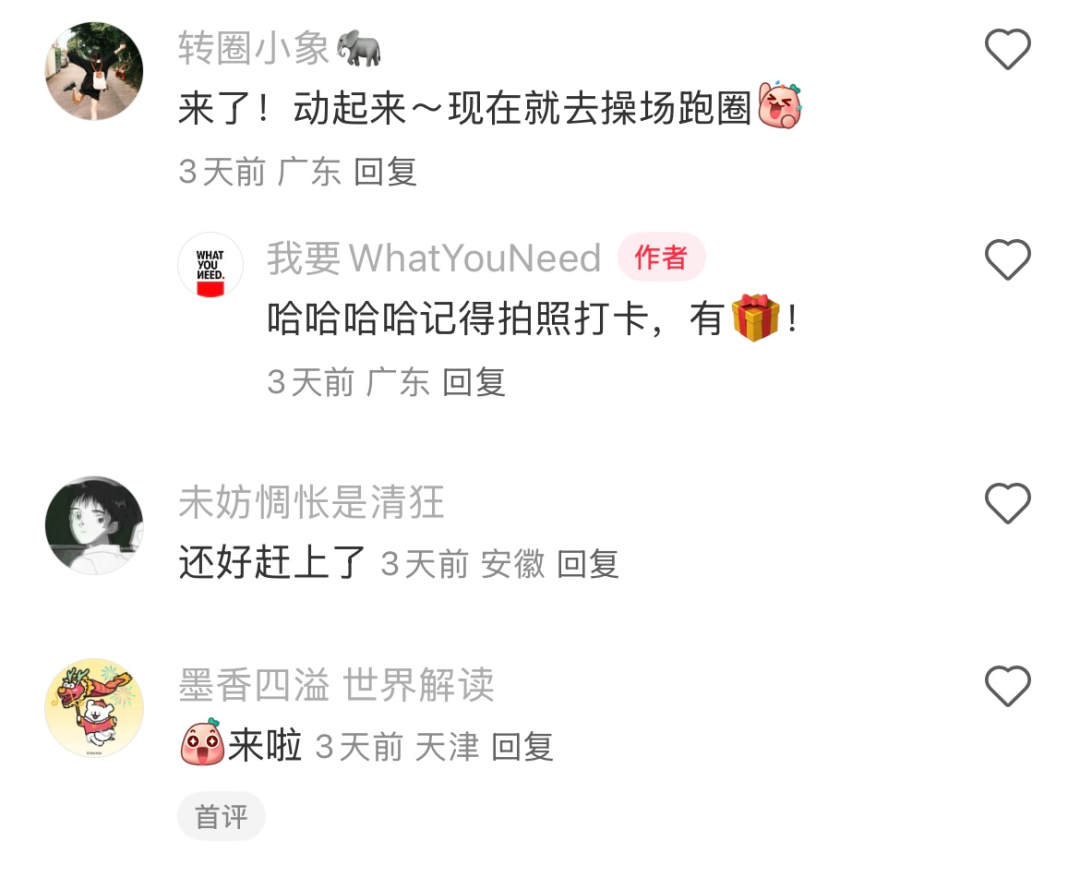Open the dragon avatar of 墨香四溢

coord(94,708)
